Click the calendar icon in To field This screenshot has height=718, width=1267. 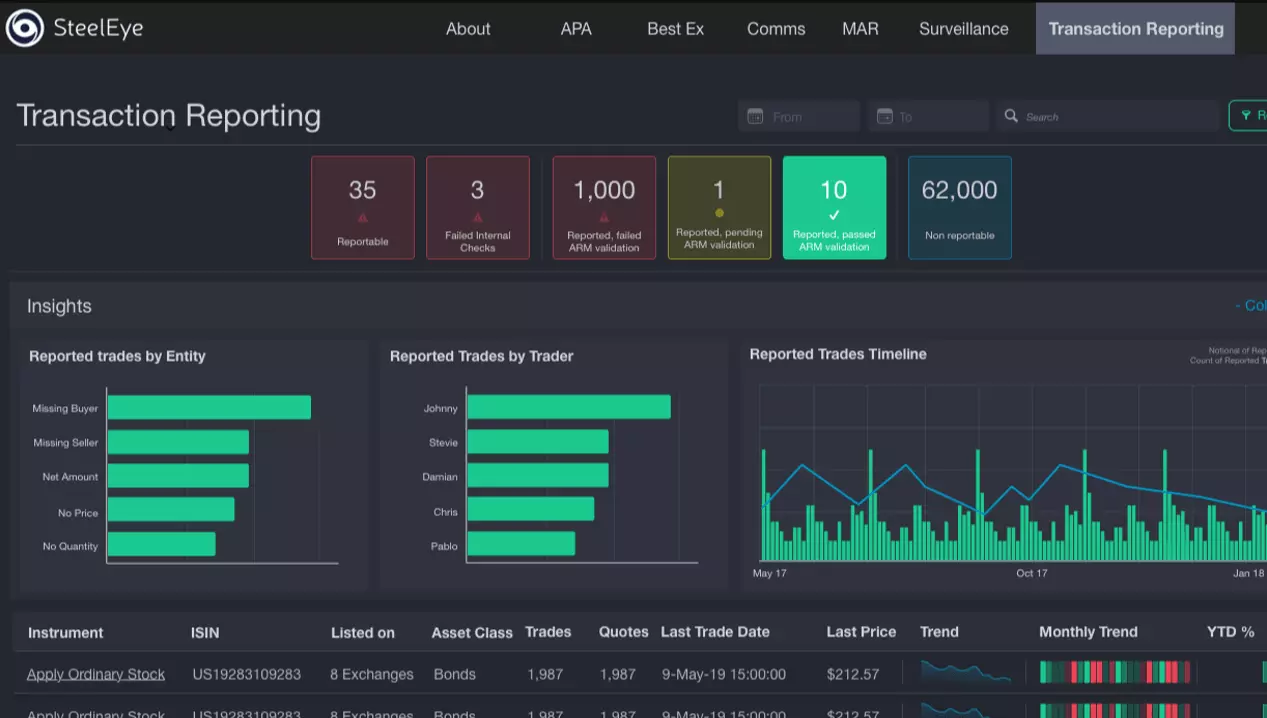click(x=884, y=116)
